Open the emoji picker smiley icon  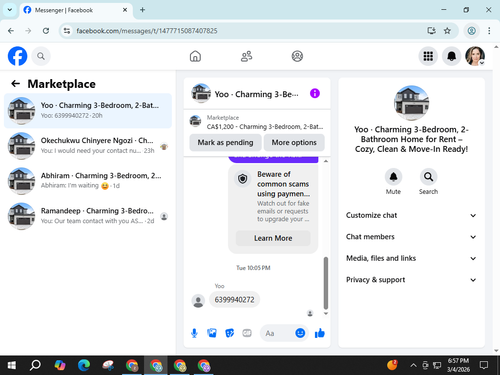point(300,333)
